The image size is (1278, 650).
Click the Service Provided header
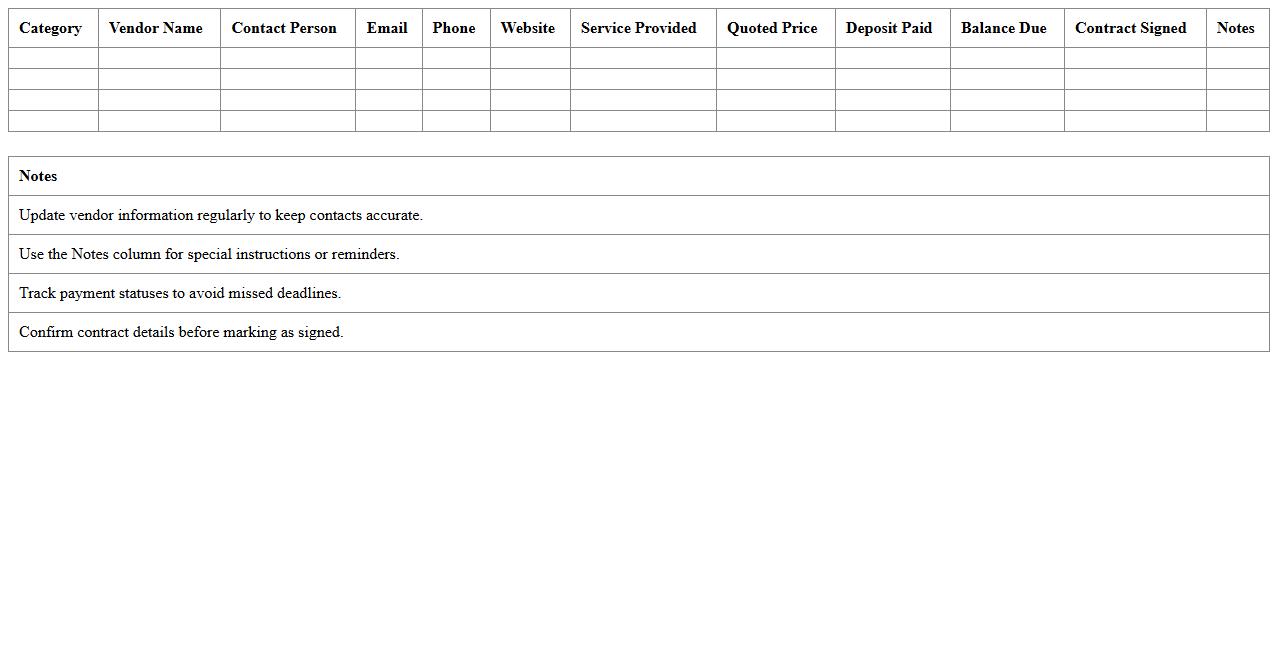639,28
